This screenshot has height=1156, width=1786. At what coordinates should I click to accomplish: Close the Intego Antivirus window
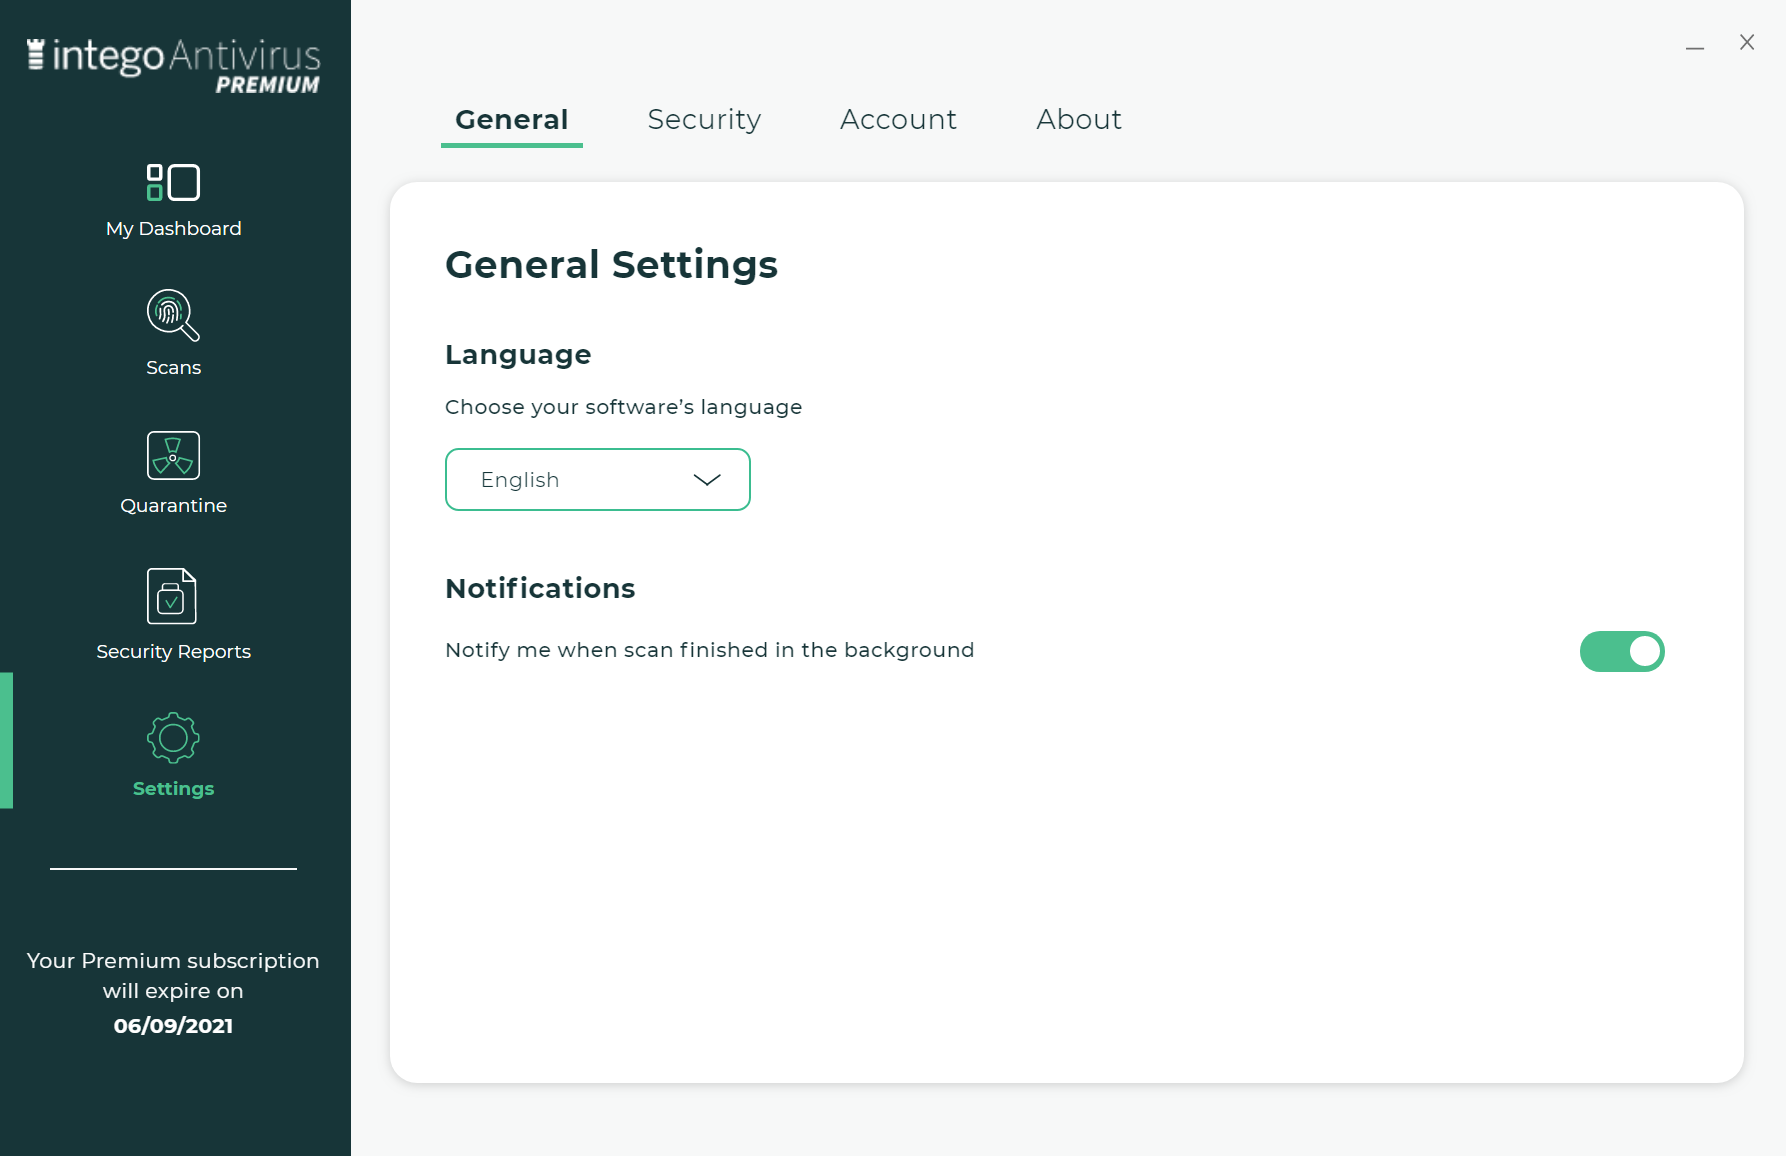[x=1747, y=42]
